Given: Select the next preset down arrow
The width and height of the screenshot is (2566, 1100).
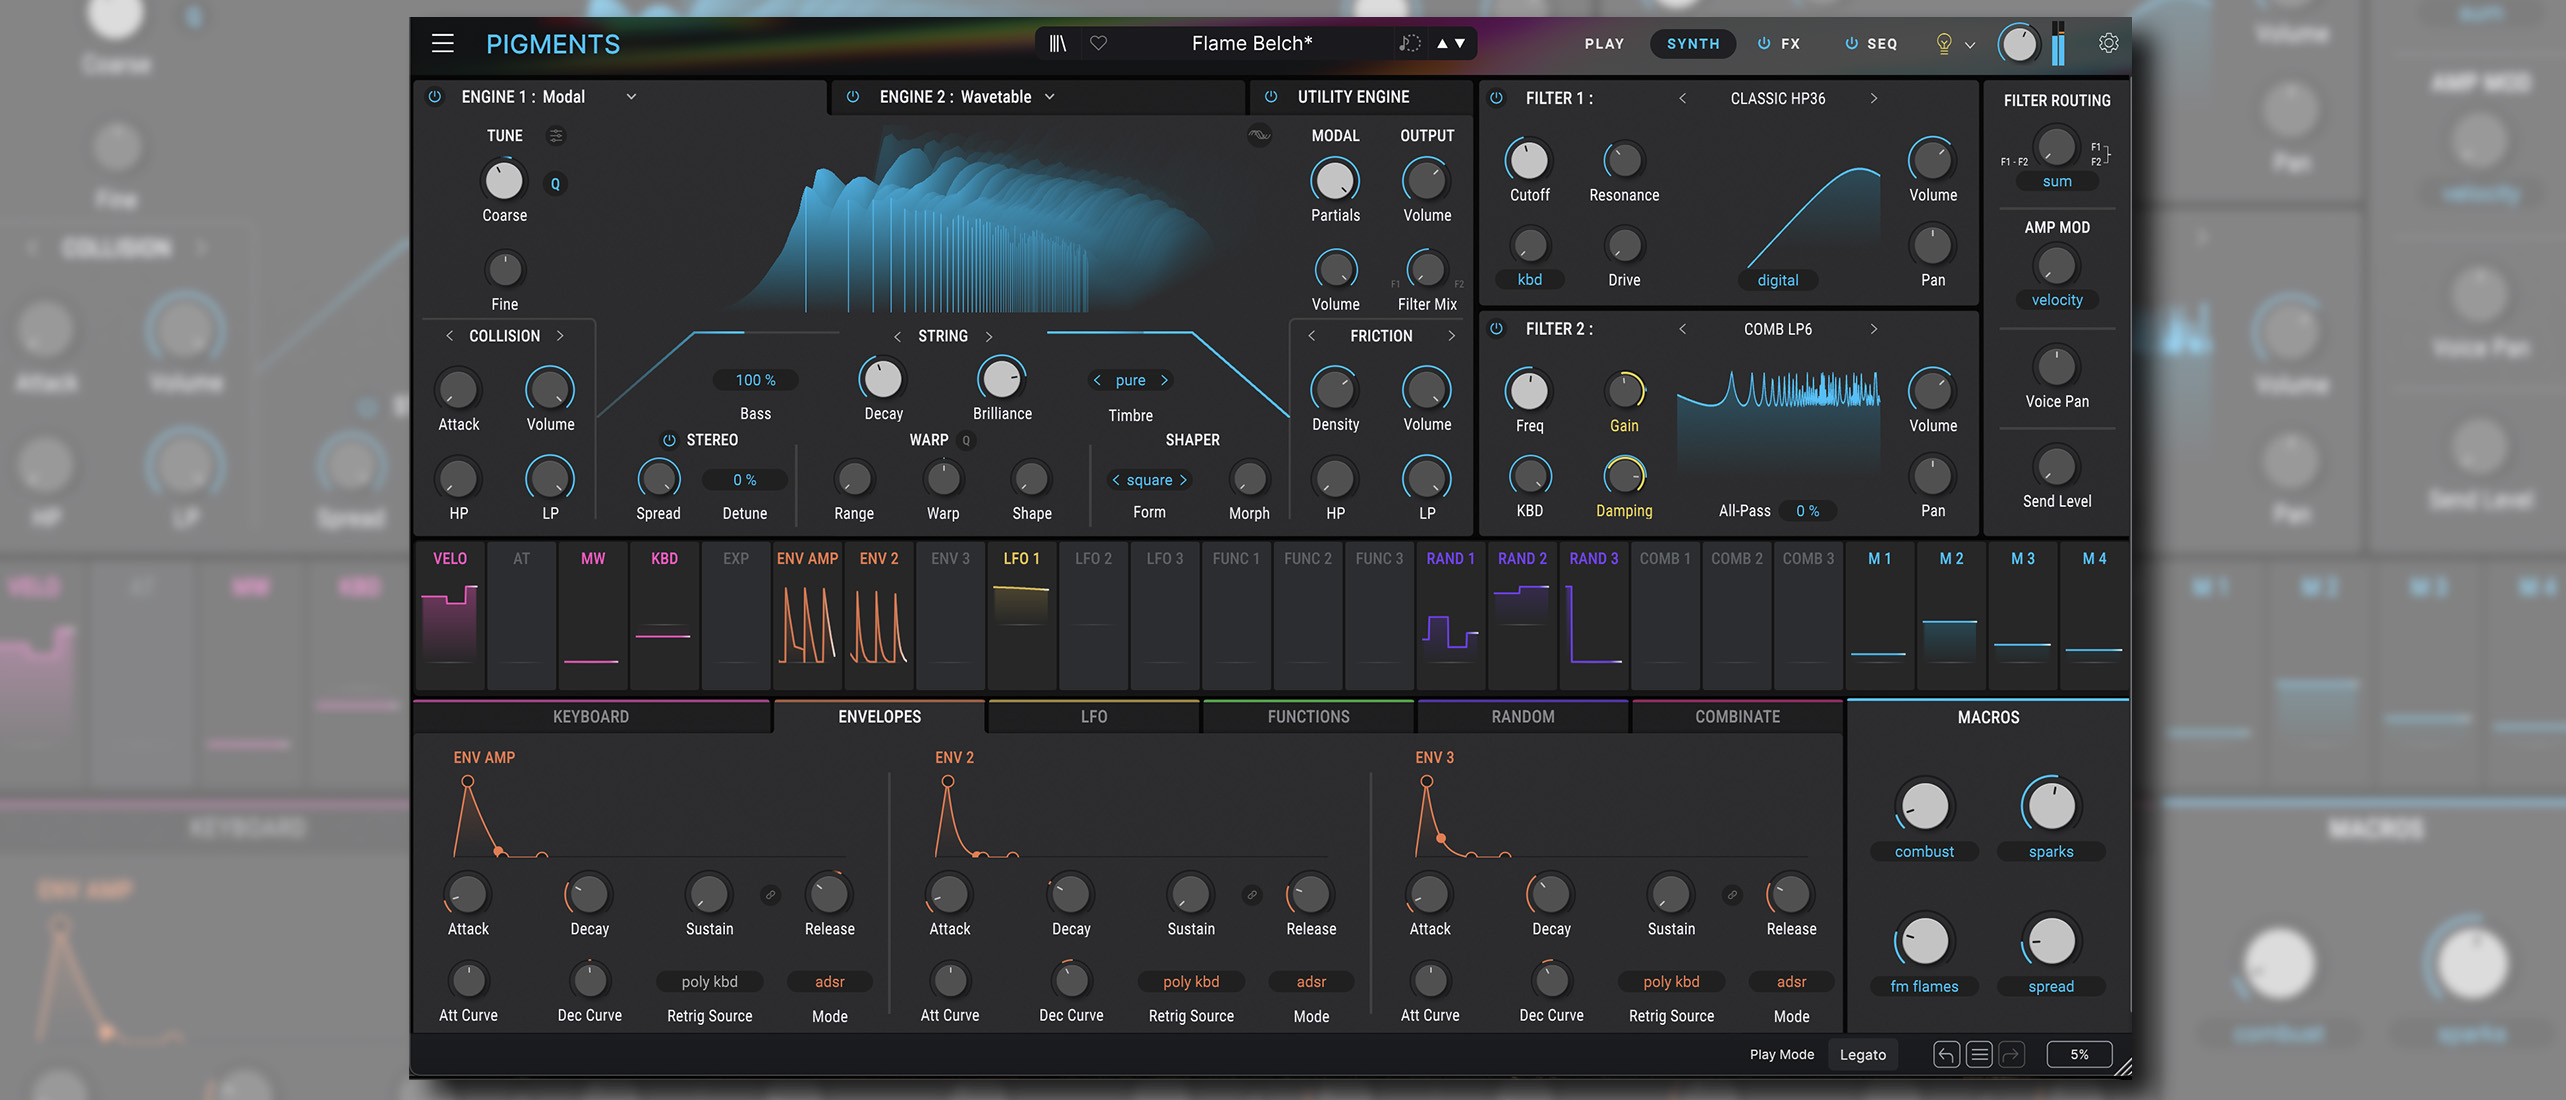Looking at the screenshot, I should click(x=1460, y=43).
